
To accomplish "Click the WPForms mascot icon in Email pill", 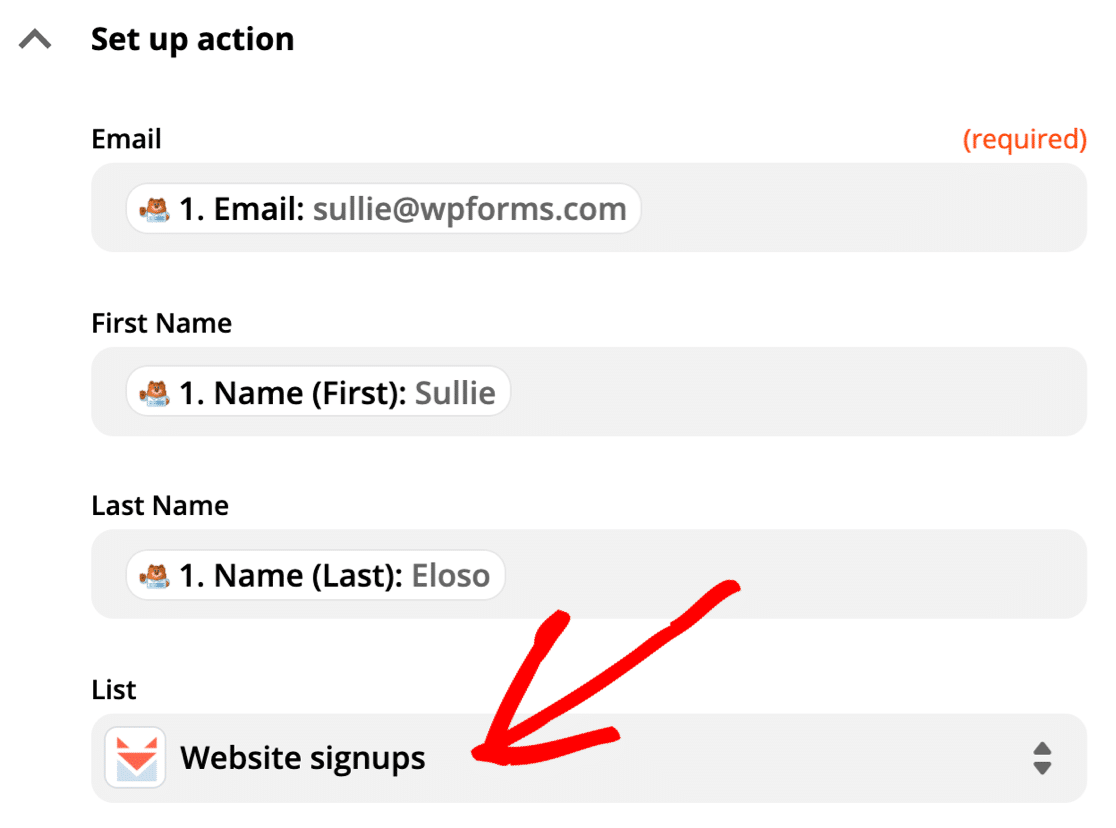I will 155,209.
